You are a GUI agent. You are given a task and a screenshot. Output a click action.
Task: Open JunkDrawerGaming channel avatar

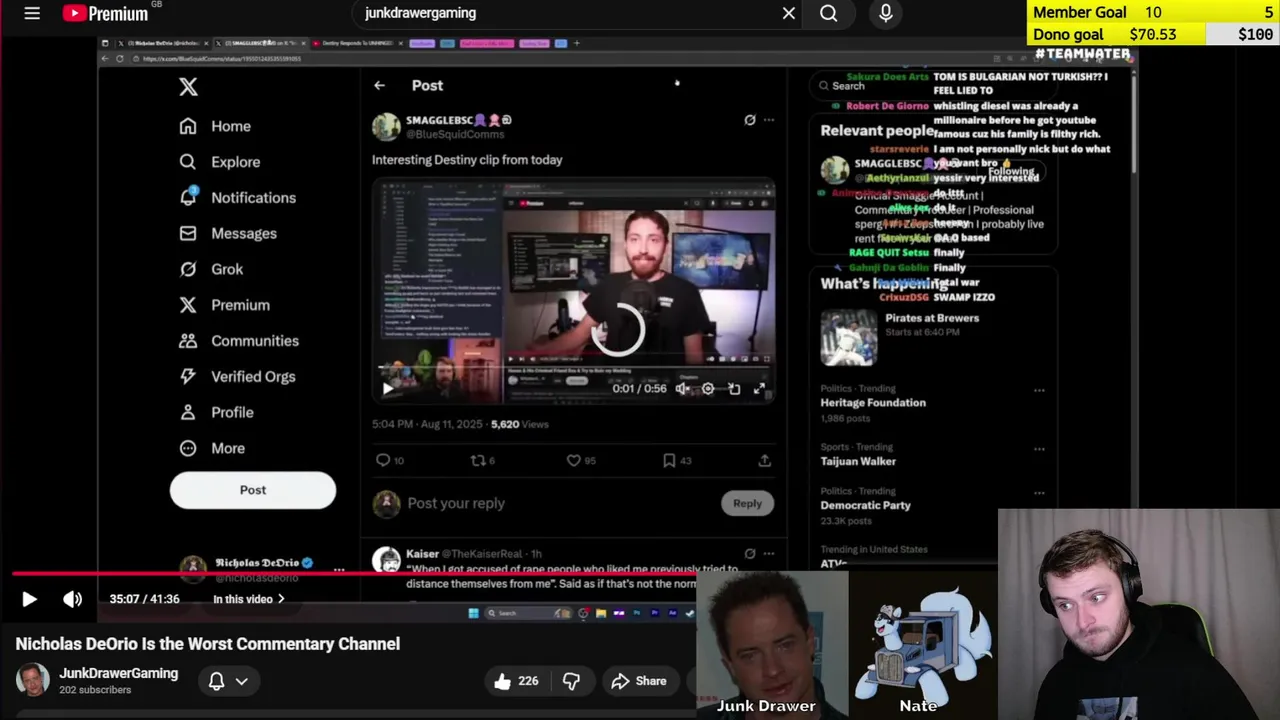coord(32,680)
